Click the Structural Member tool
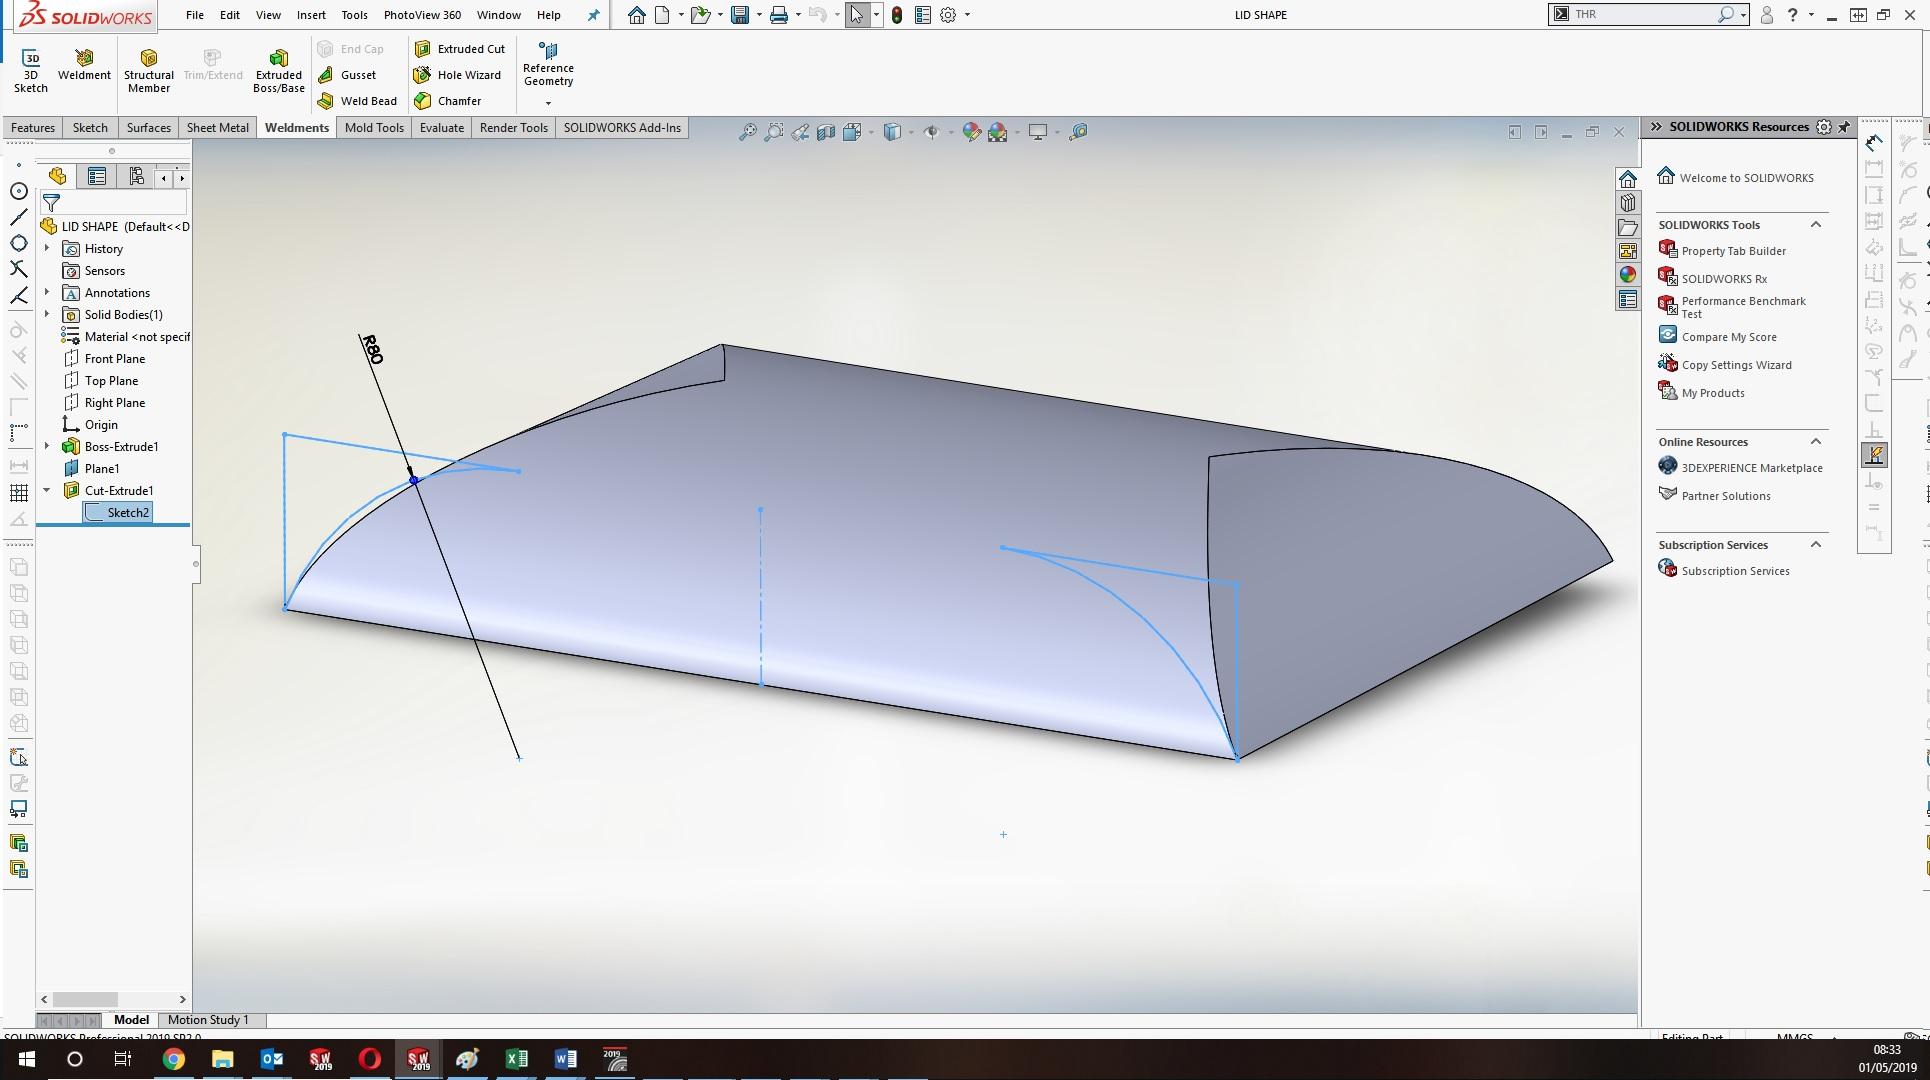1930x1080 pixels. tap(148, 67)
